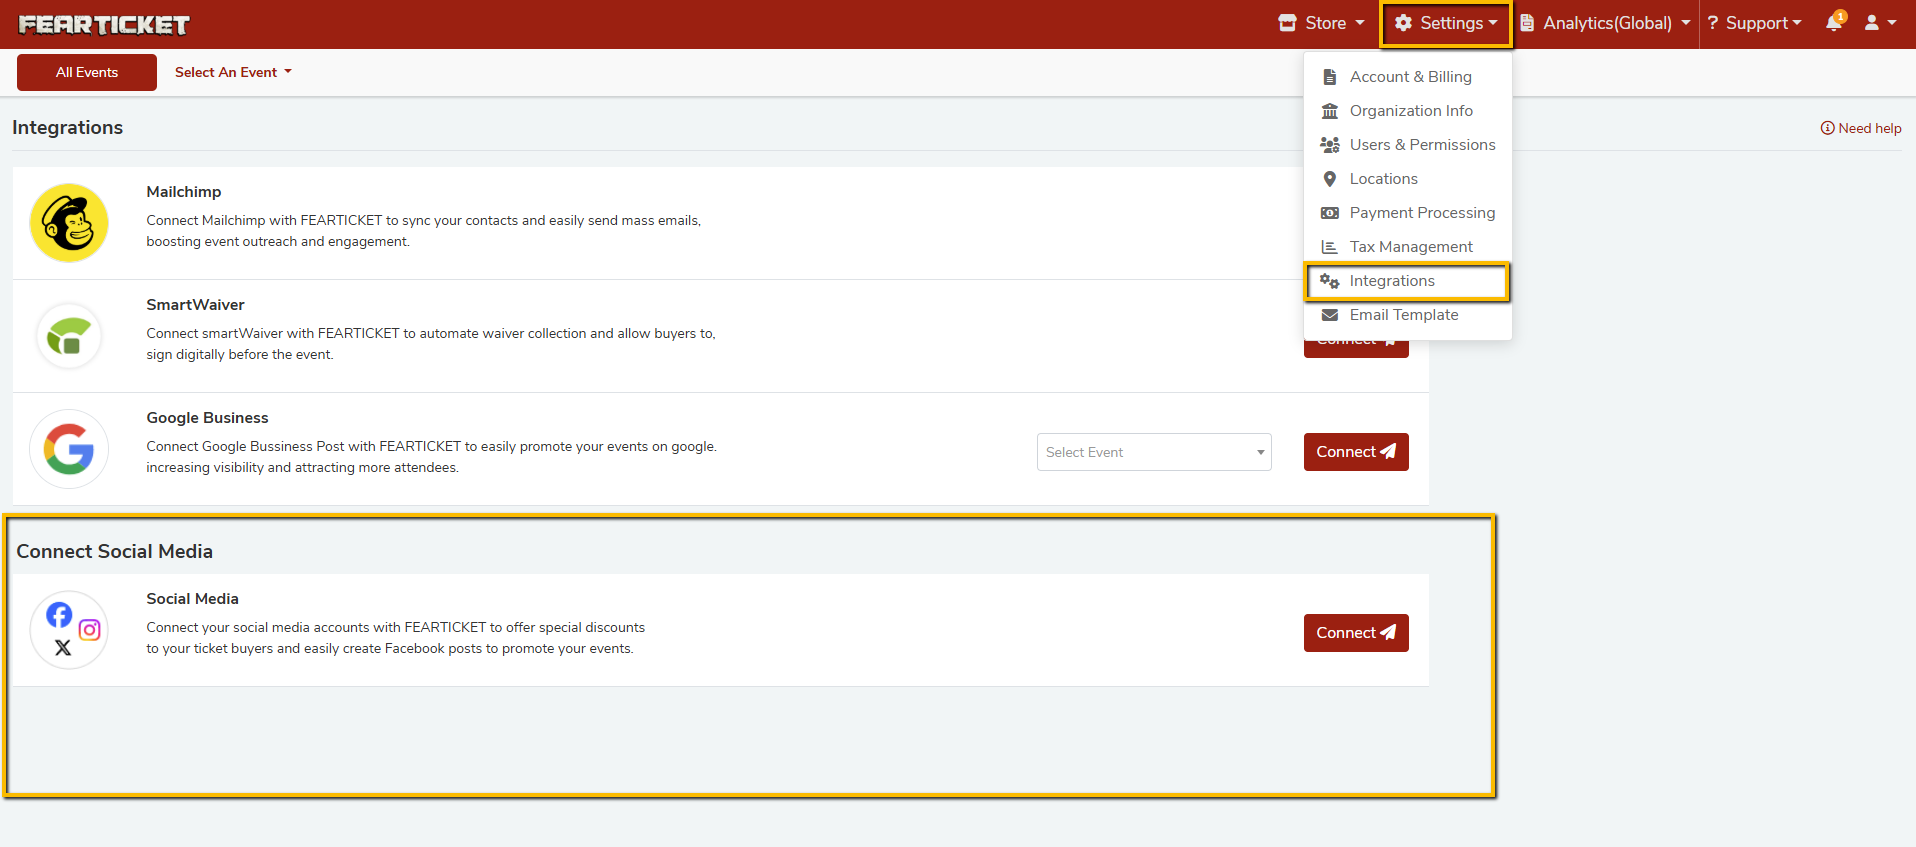Open Payment Processing menu entry
1916x847 pixels.
coord(1408,213)
